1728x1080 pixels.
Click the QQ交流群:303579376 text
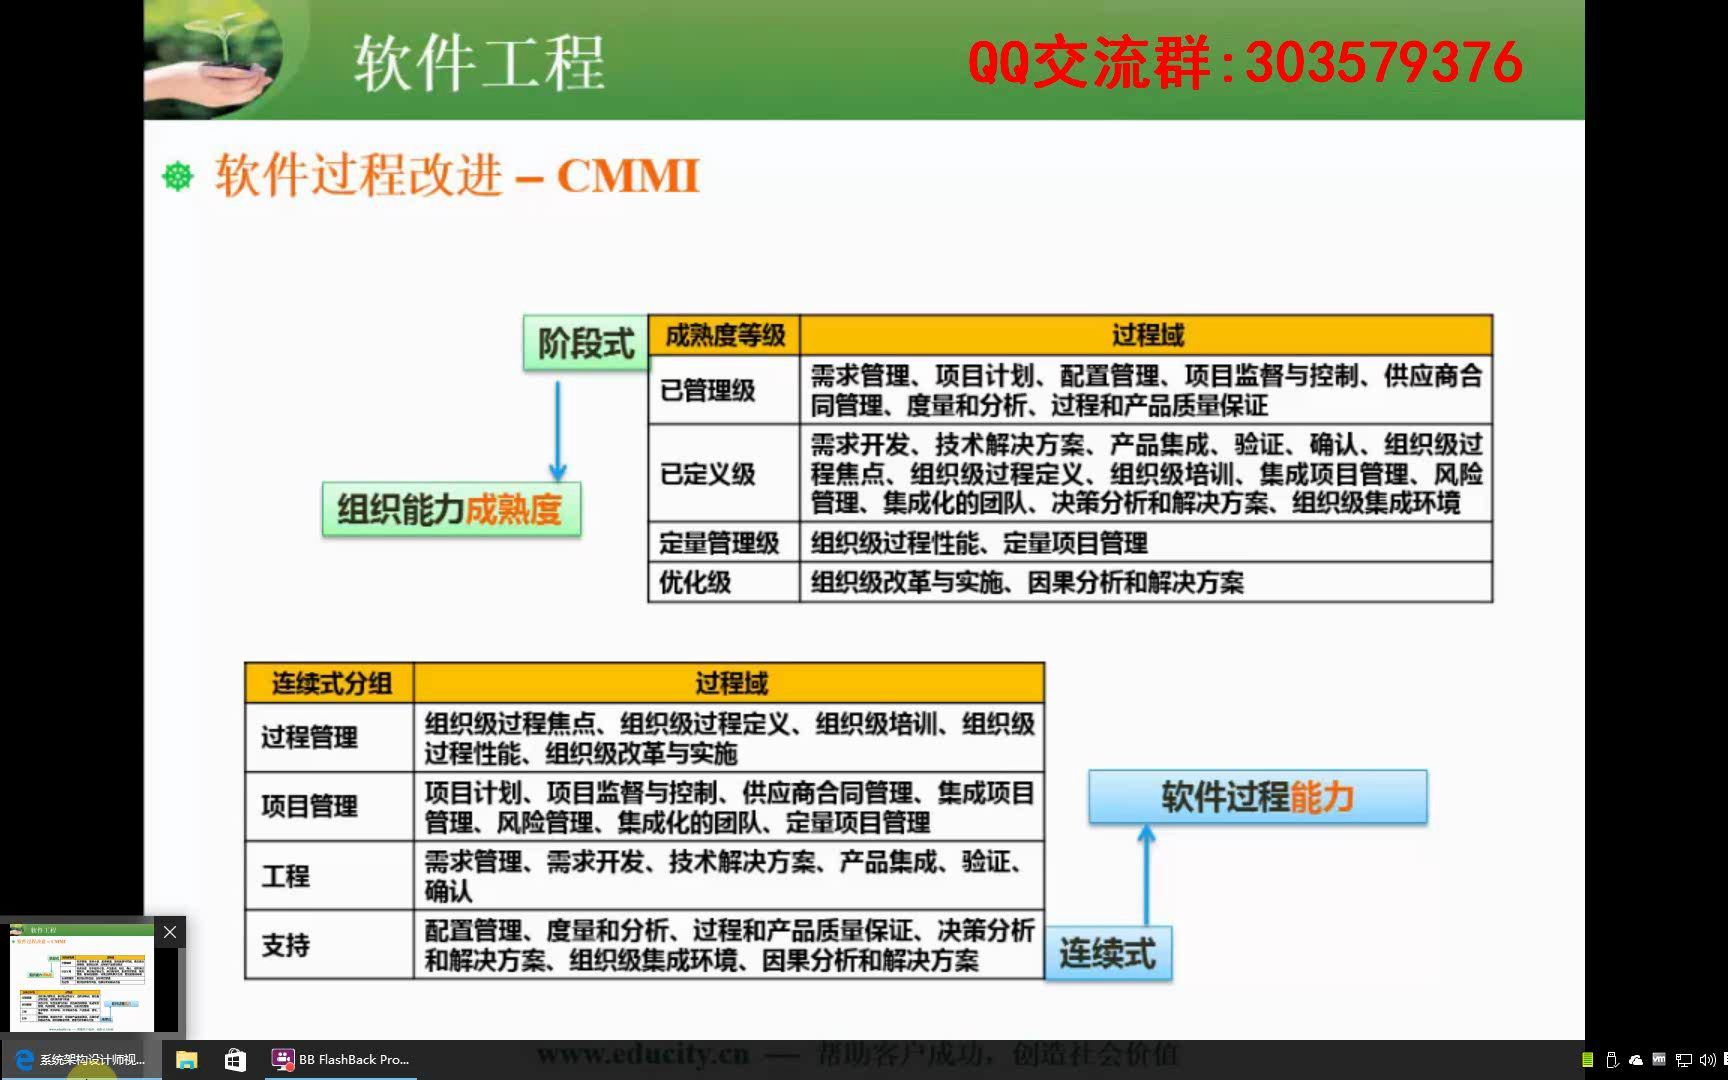pos(1245,62)
